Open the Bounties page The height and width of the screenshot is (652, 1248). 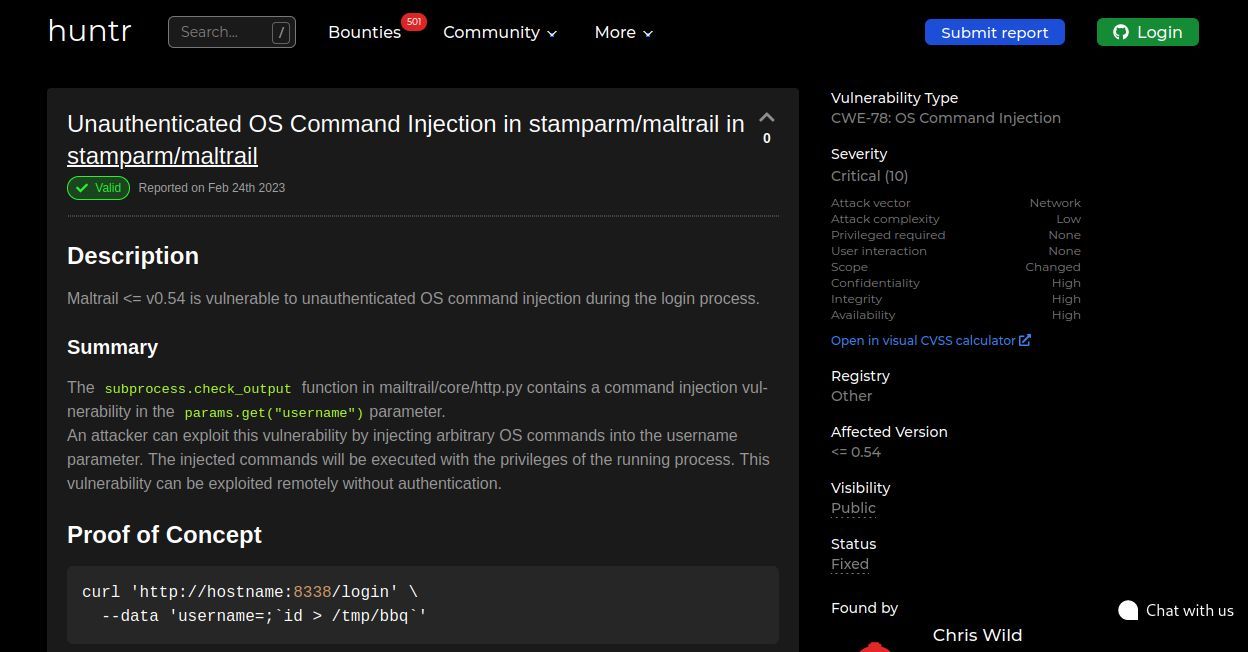364,32
